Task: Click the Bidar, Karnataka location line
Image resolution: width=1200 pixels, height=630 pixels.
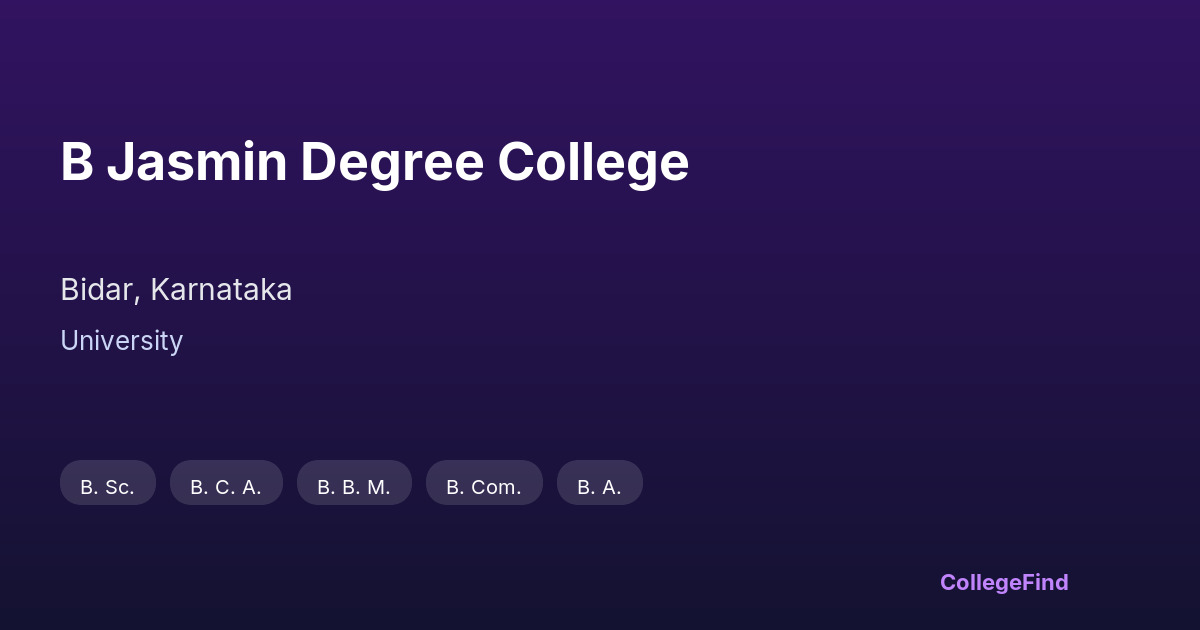Action: pos(176,290)
